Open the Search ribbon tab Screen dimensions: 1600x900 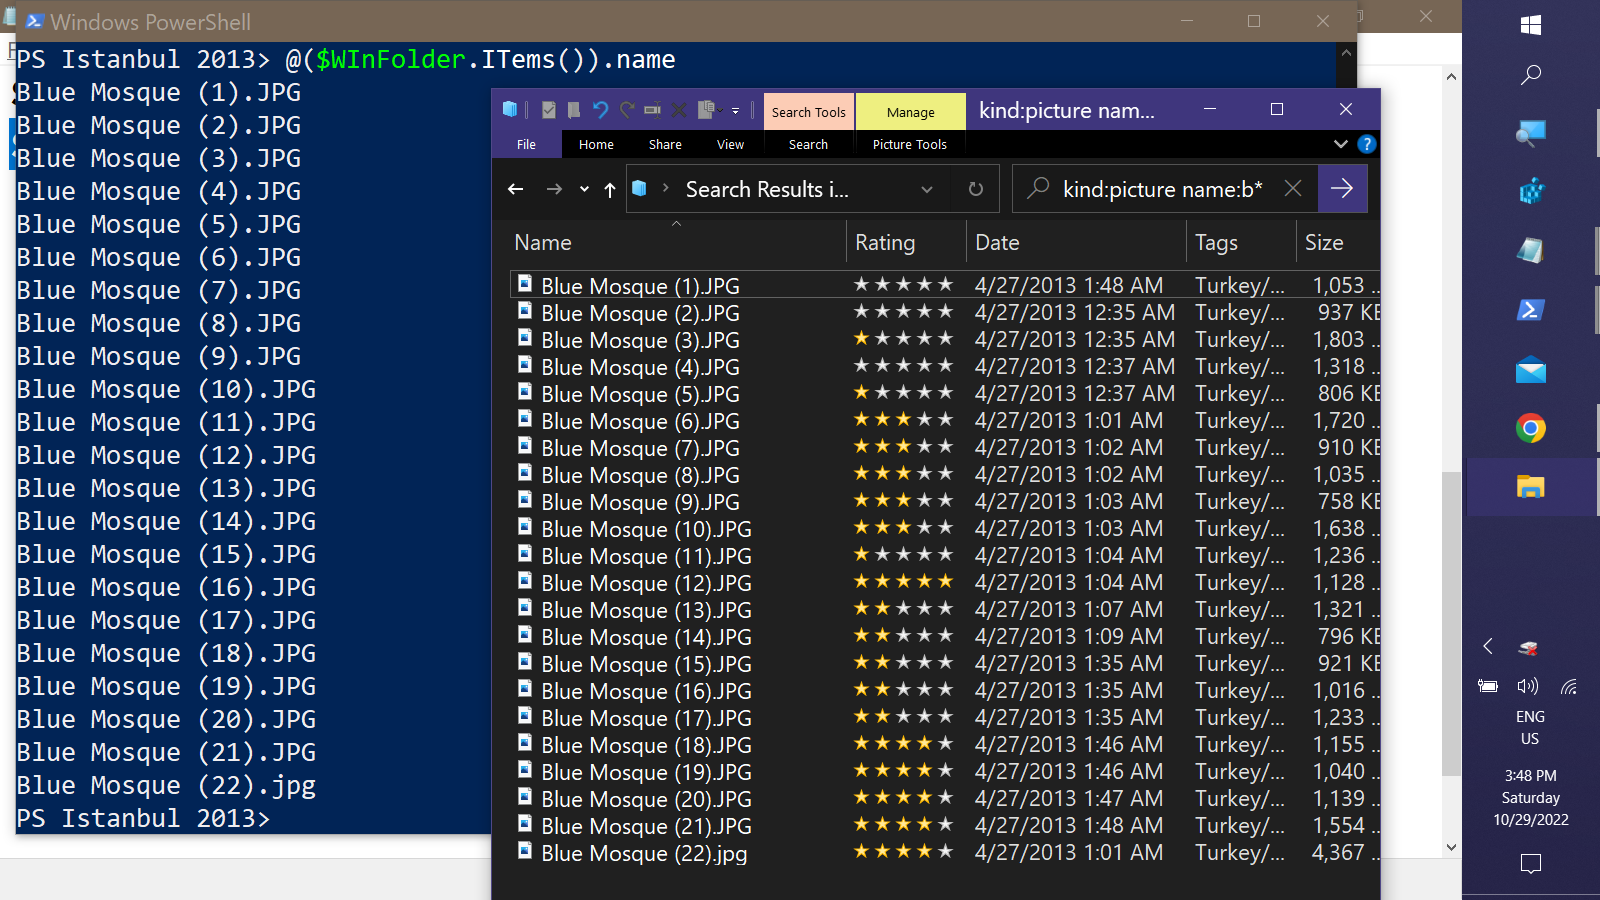tap(808, 144)
